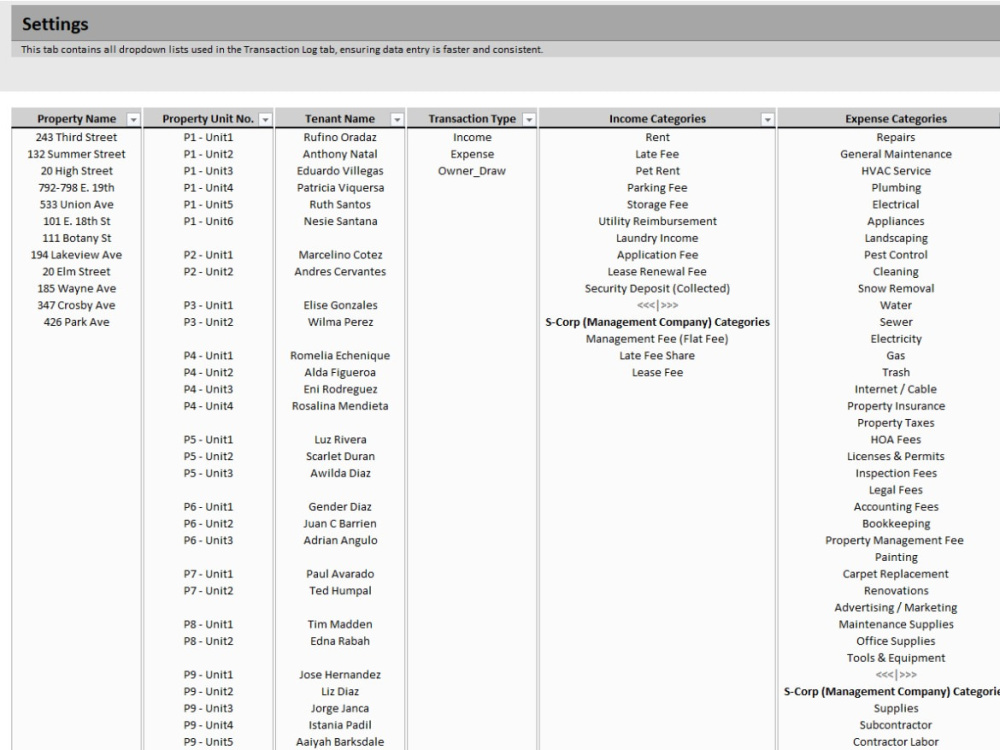Open the Property Unit No. filter dropdown

point(265,119)
